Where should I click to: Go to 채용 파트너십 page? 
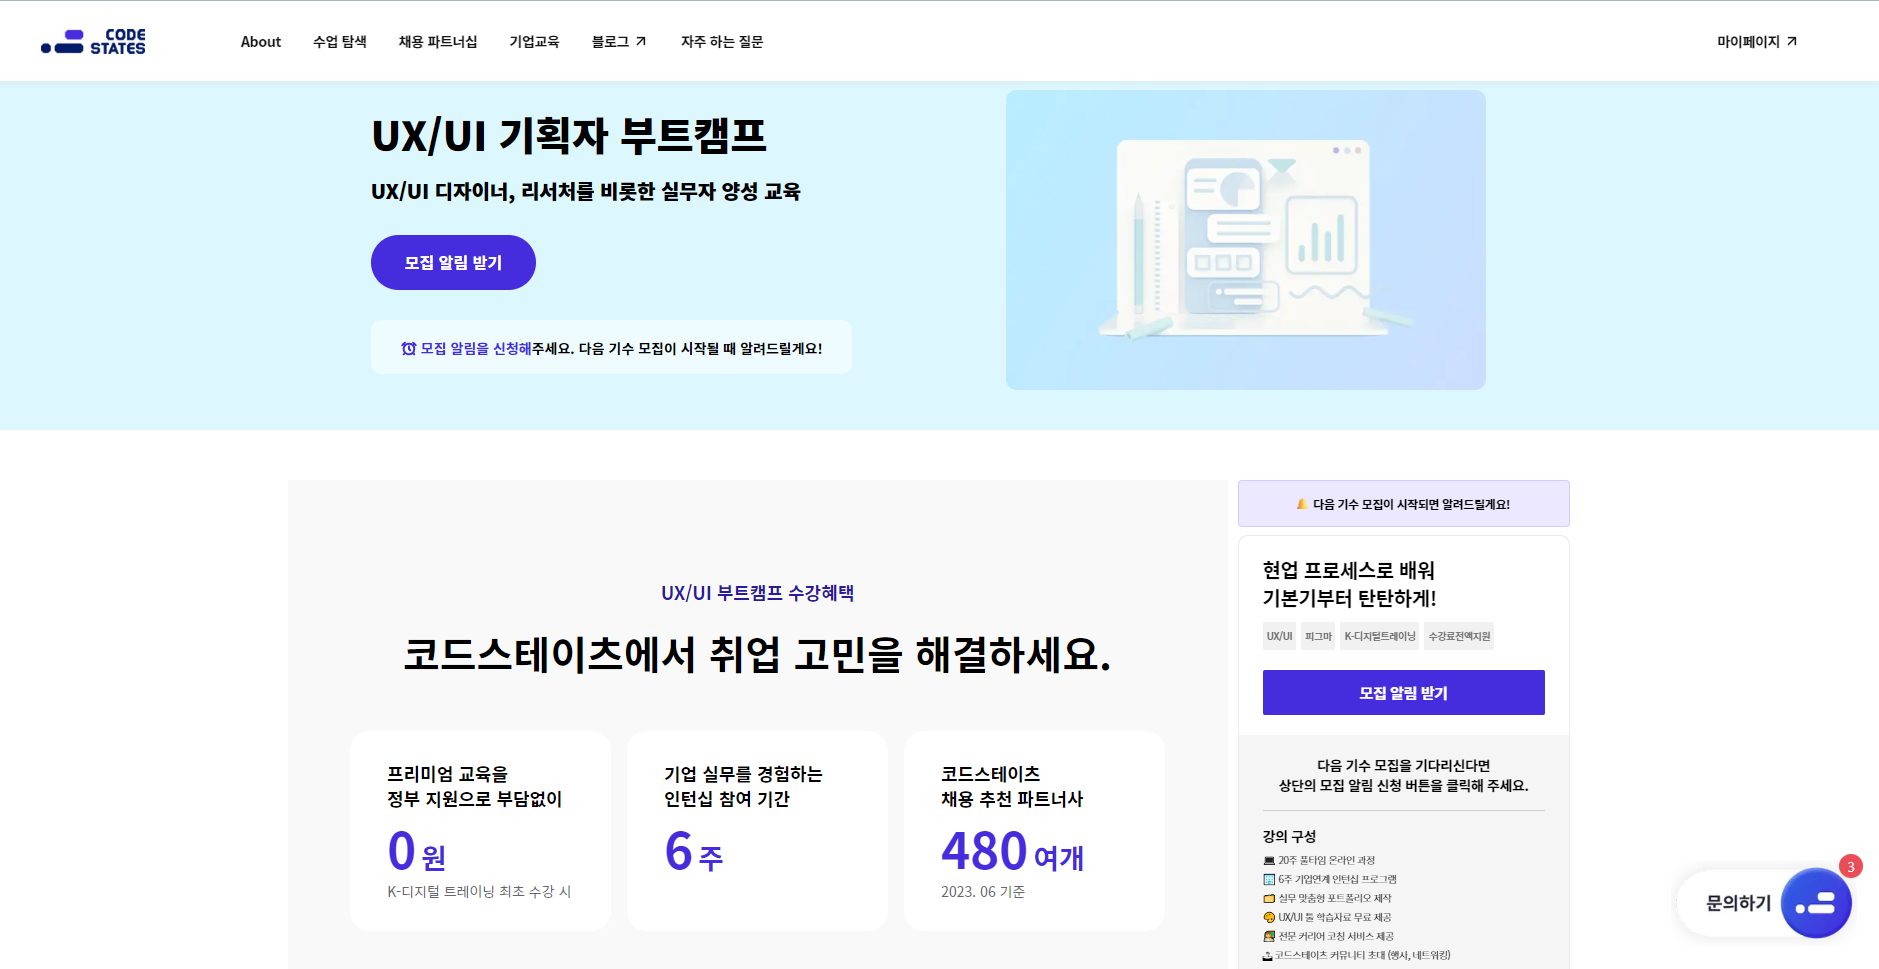(438, 42)
